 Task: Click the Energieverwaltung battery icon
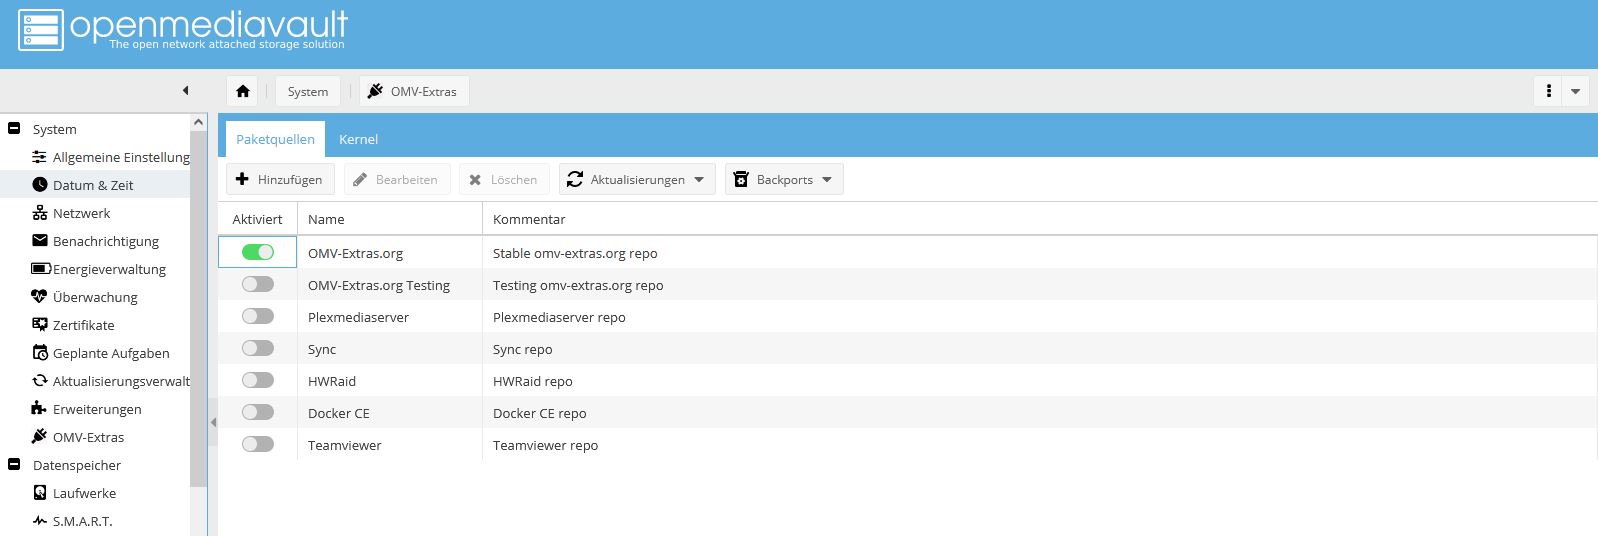41,269
